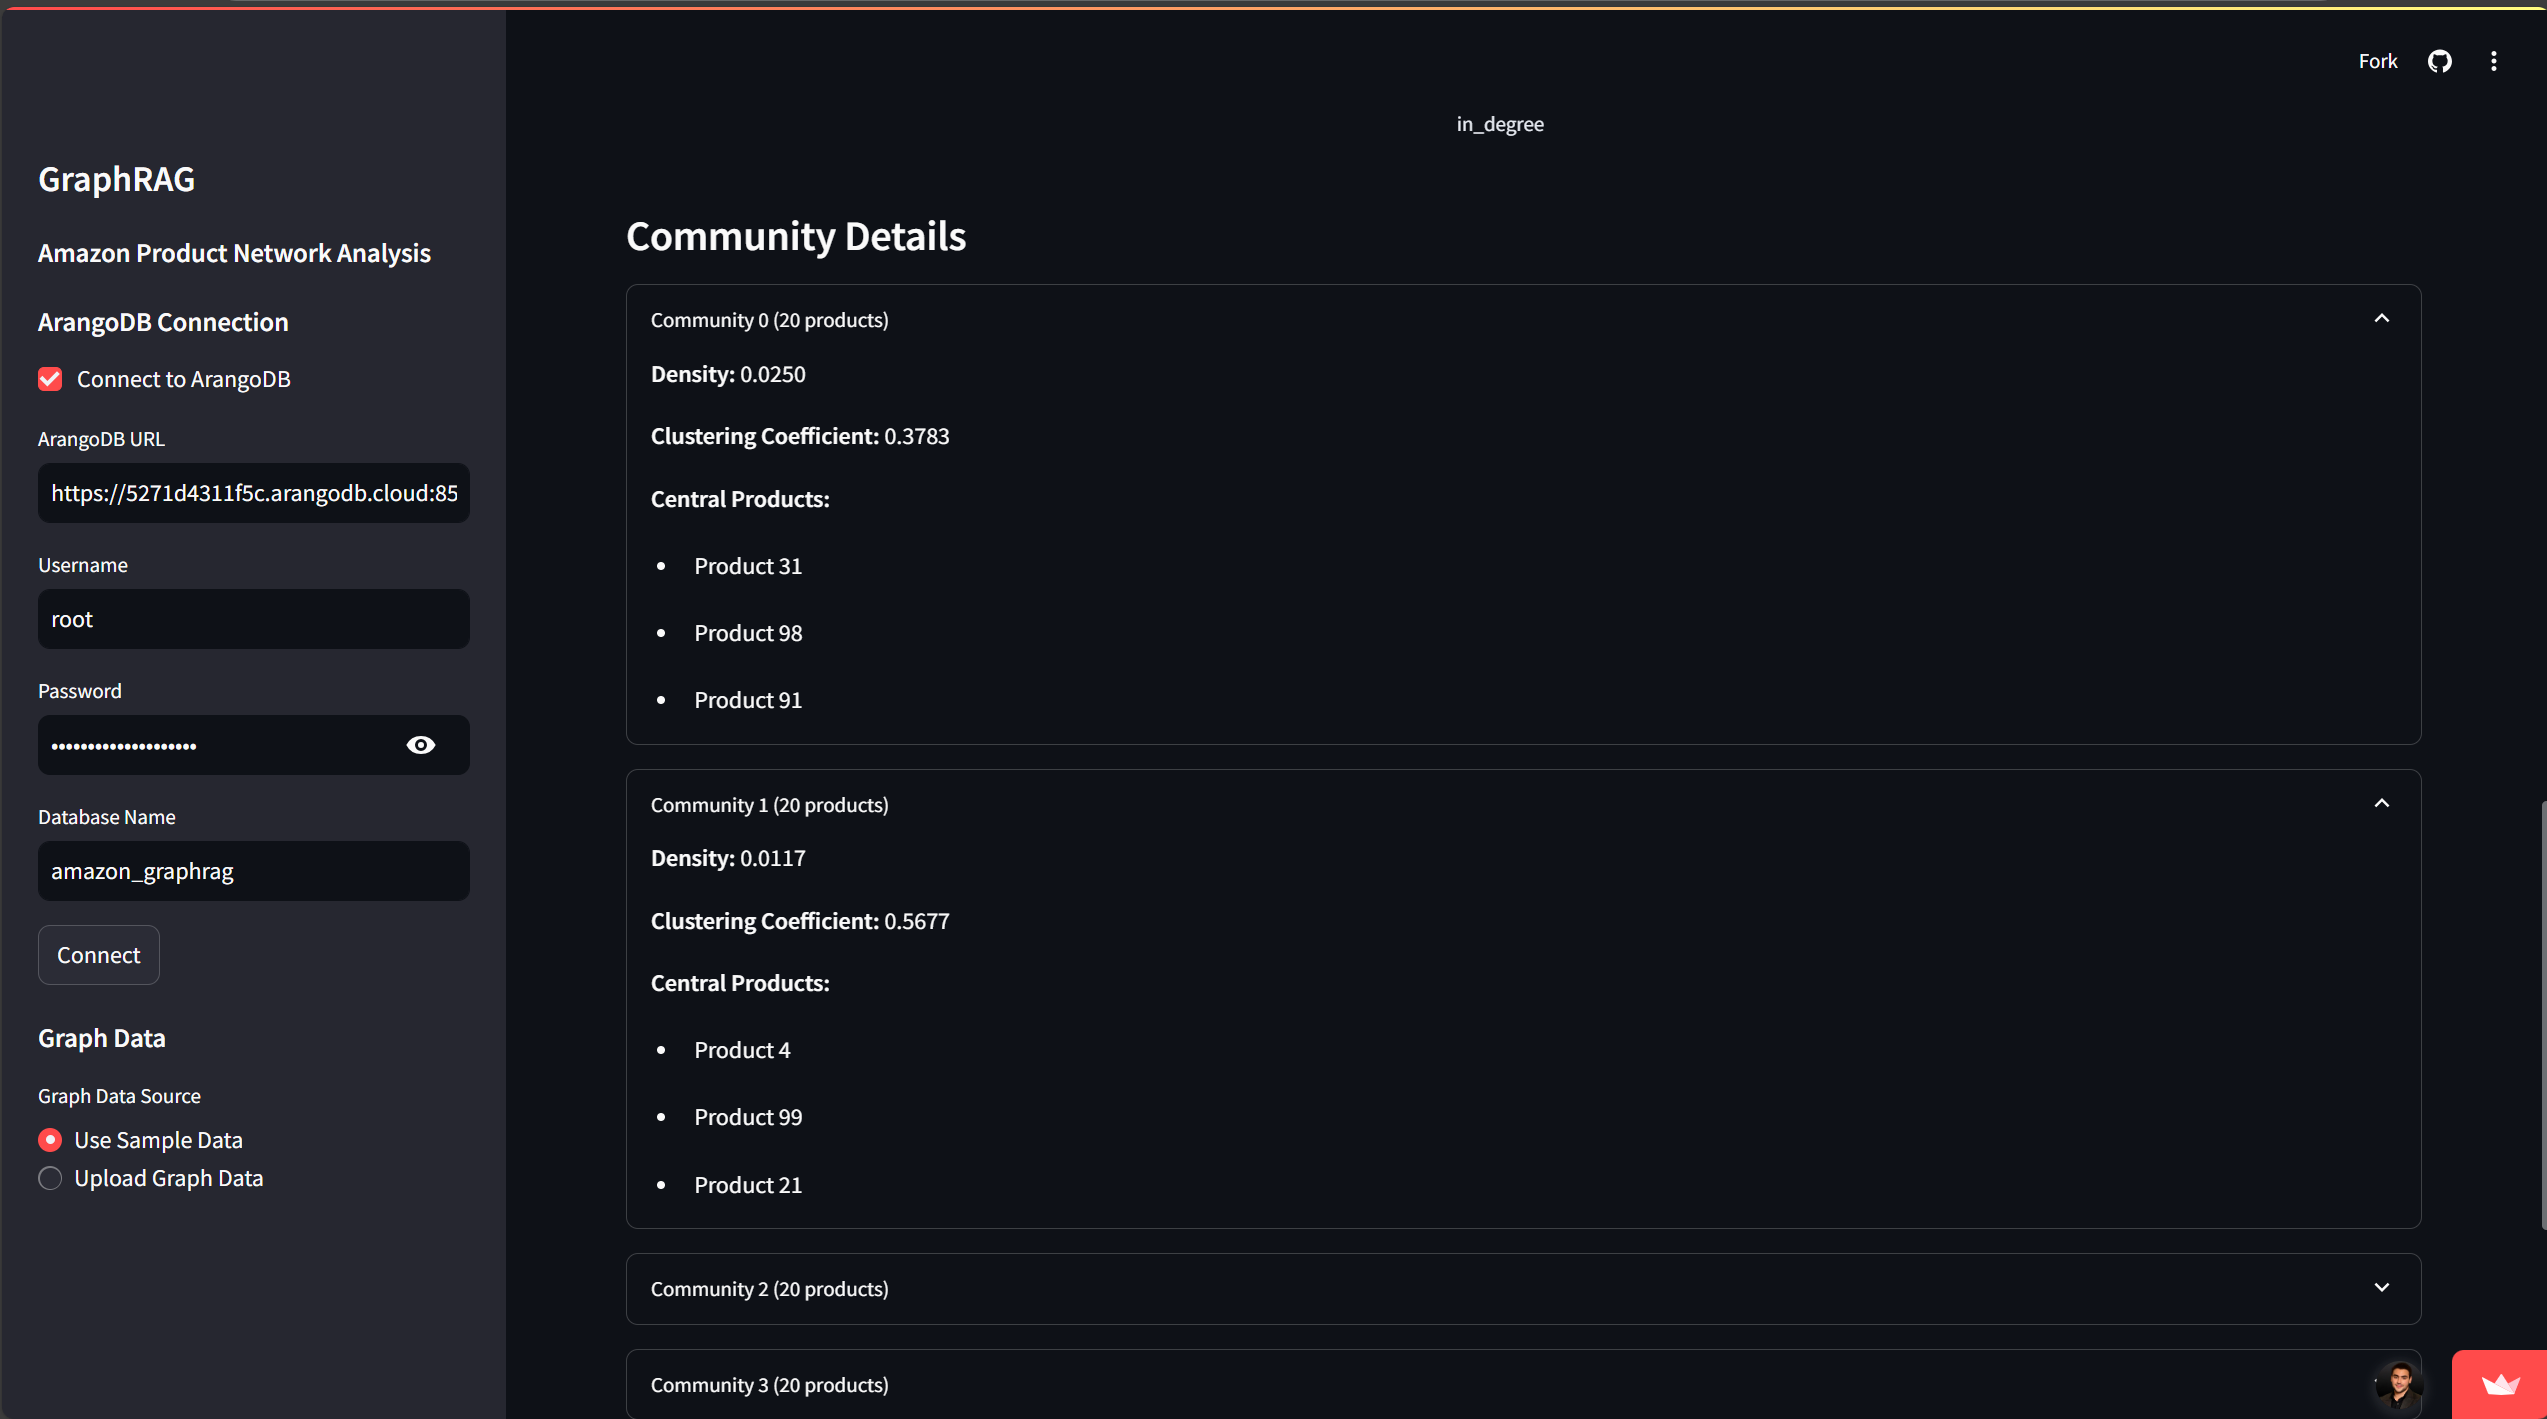Select Use Sample Data radio option
The image size is (2547, 1419).
(x=50, y=1140)
